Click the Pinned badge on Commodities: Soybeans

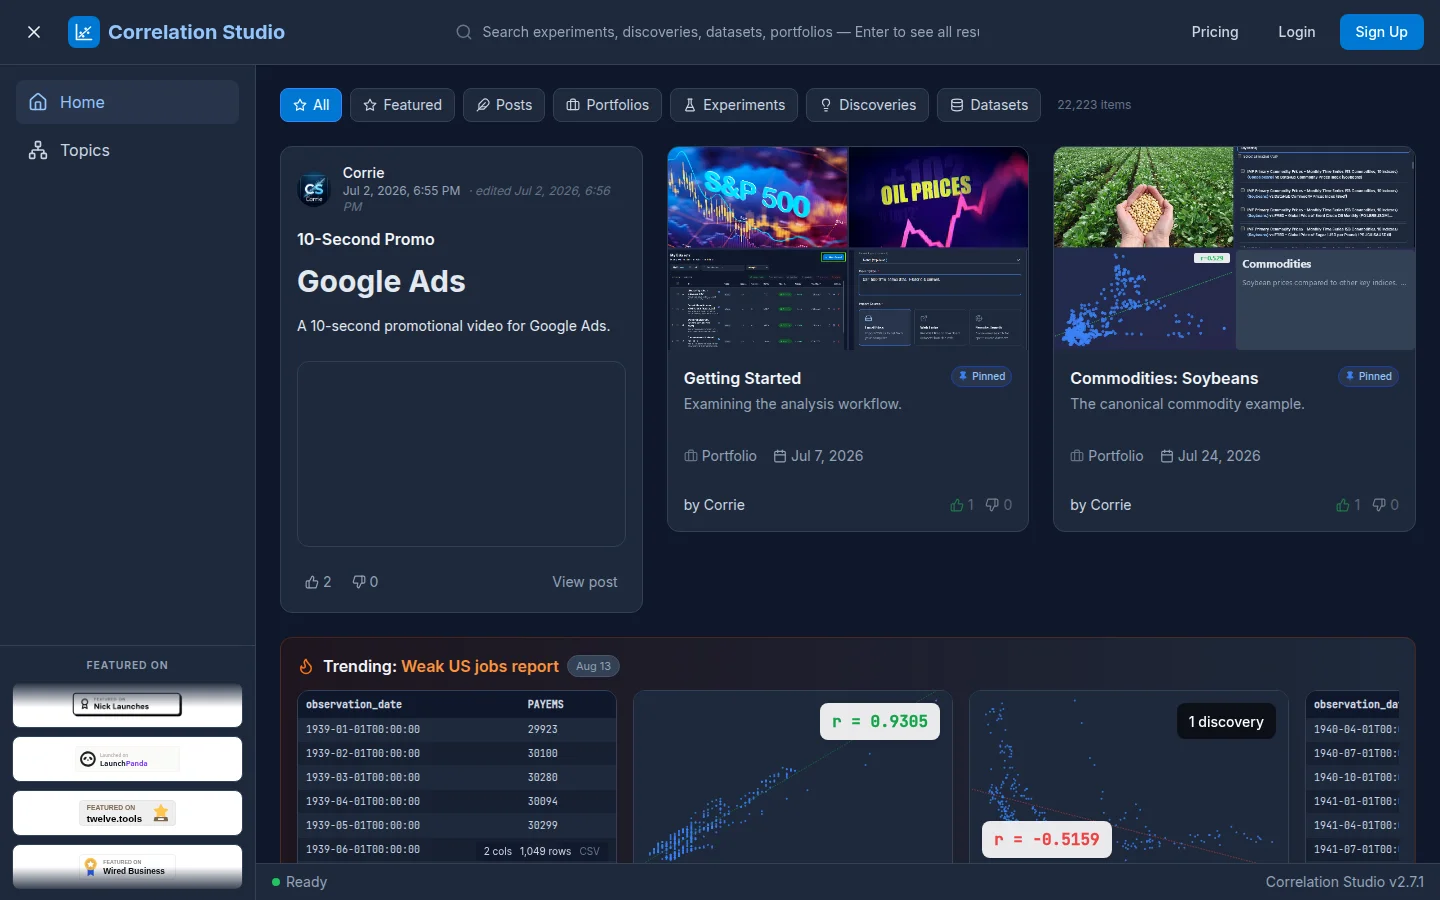1369,376
